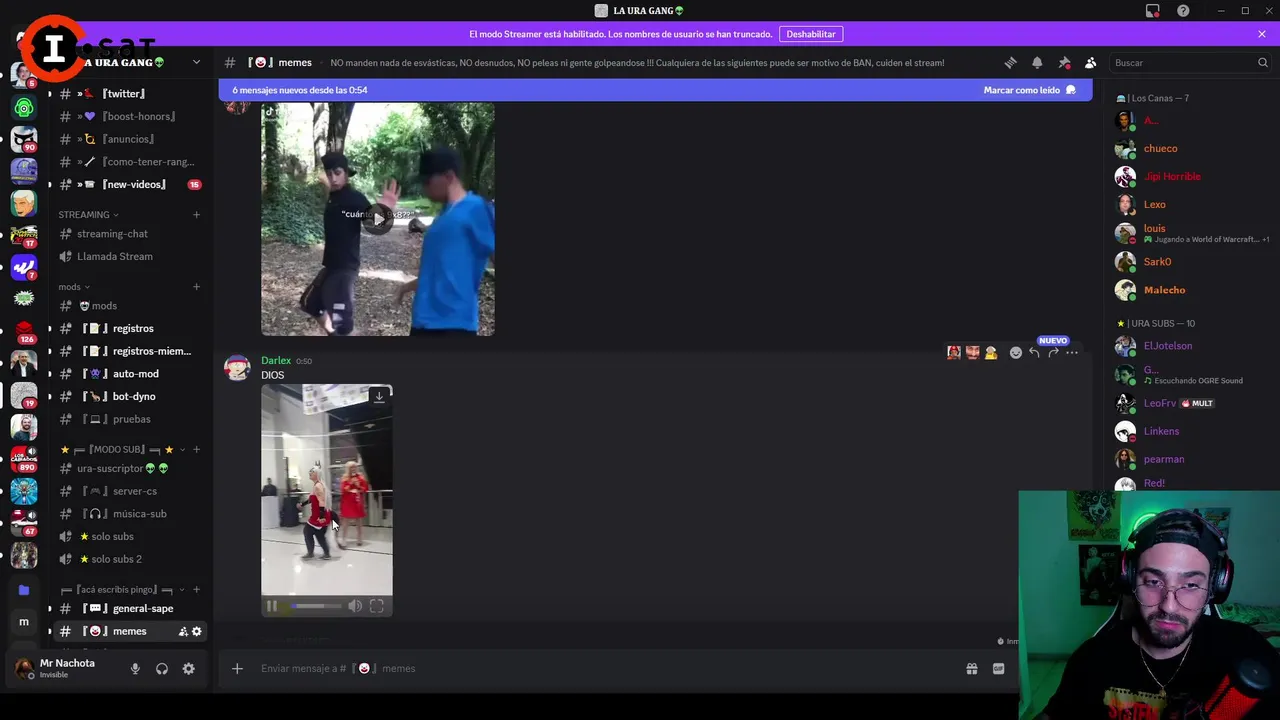The width and height of the screenshot is (1280, 720).
Task: Play the TikTok video thumbnail above
Action: pyautogui.click(x=377, y=218)
